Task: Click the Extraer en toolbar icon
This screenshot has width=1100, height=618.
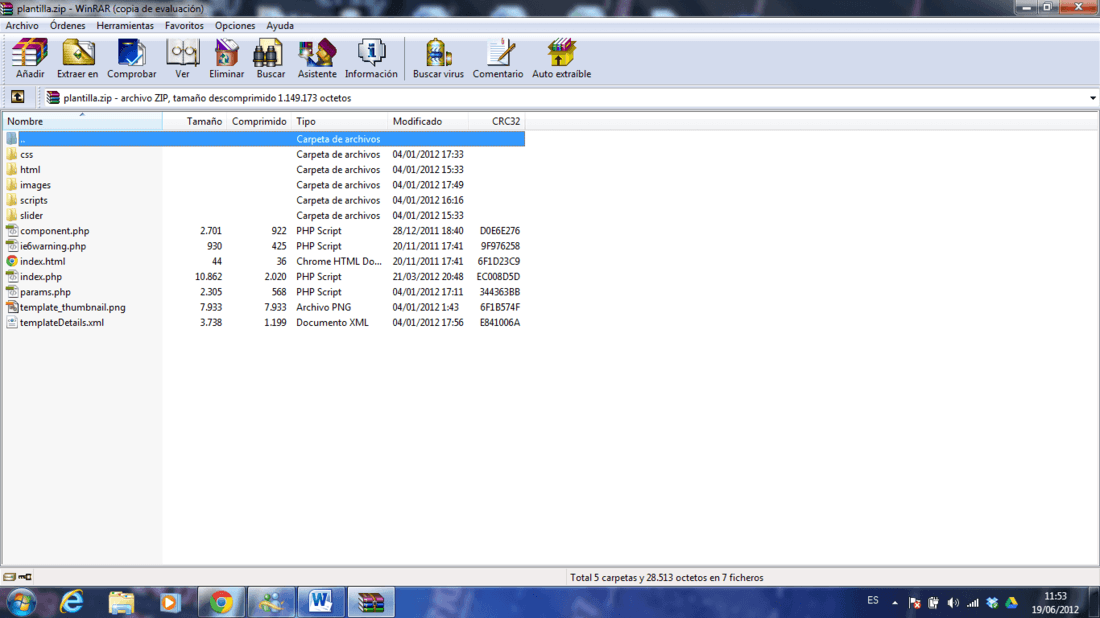Action: (77, 59)
